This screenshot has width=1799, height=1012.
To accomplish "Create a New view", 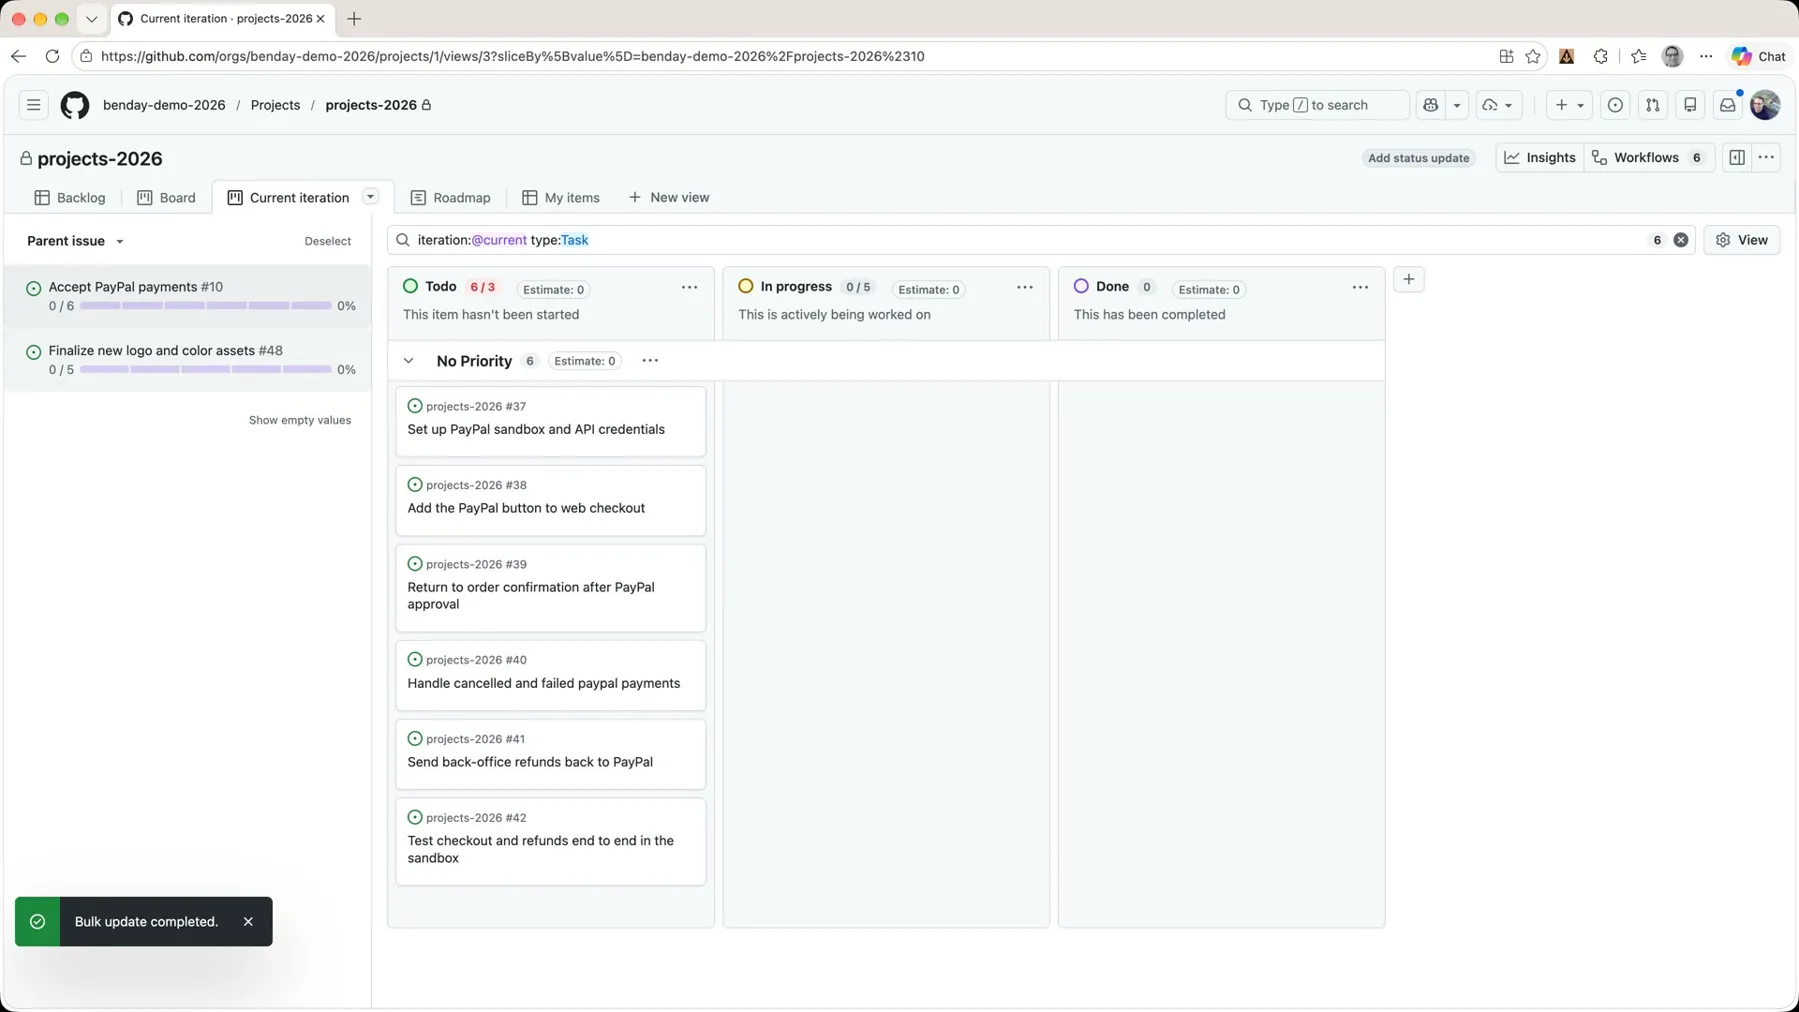I will point(669,198).
